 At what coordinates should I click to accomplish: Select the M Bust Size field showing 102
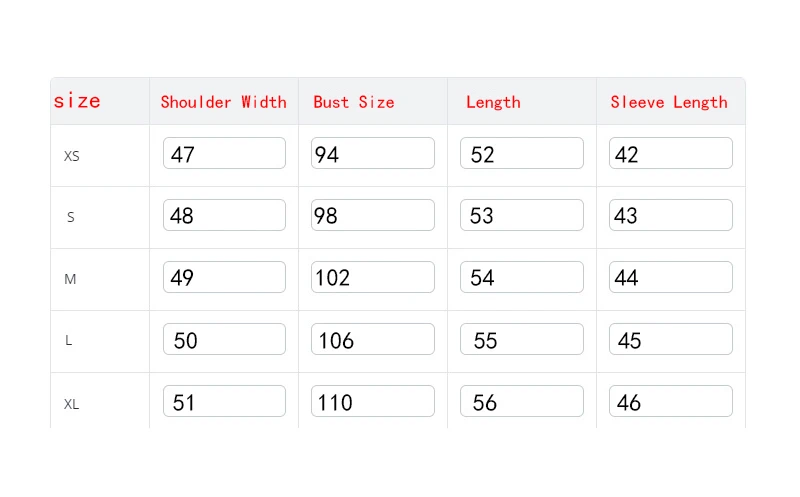point(372,277)
